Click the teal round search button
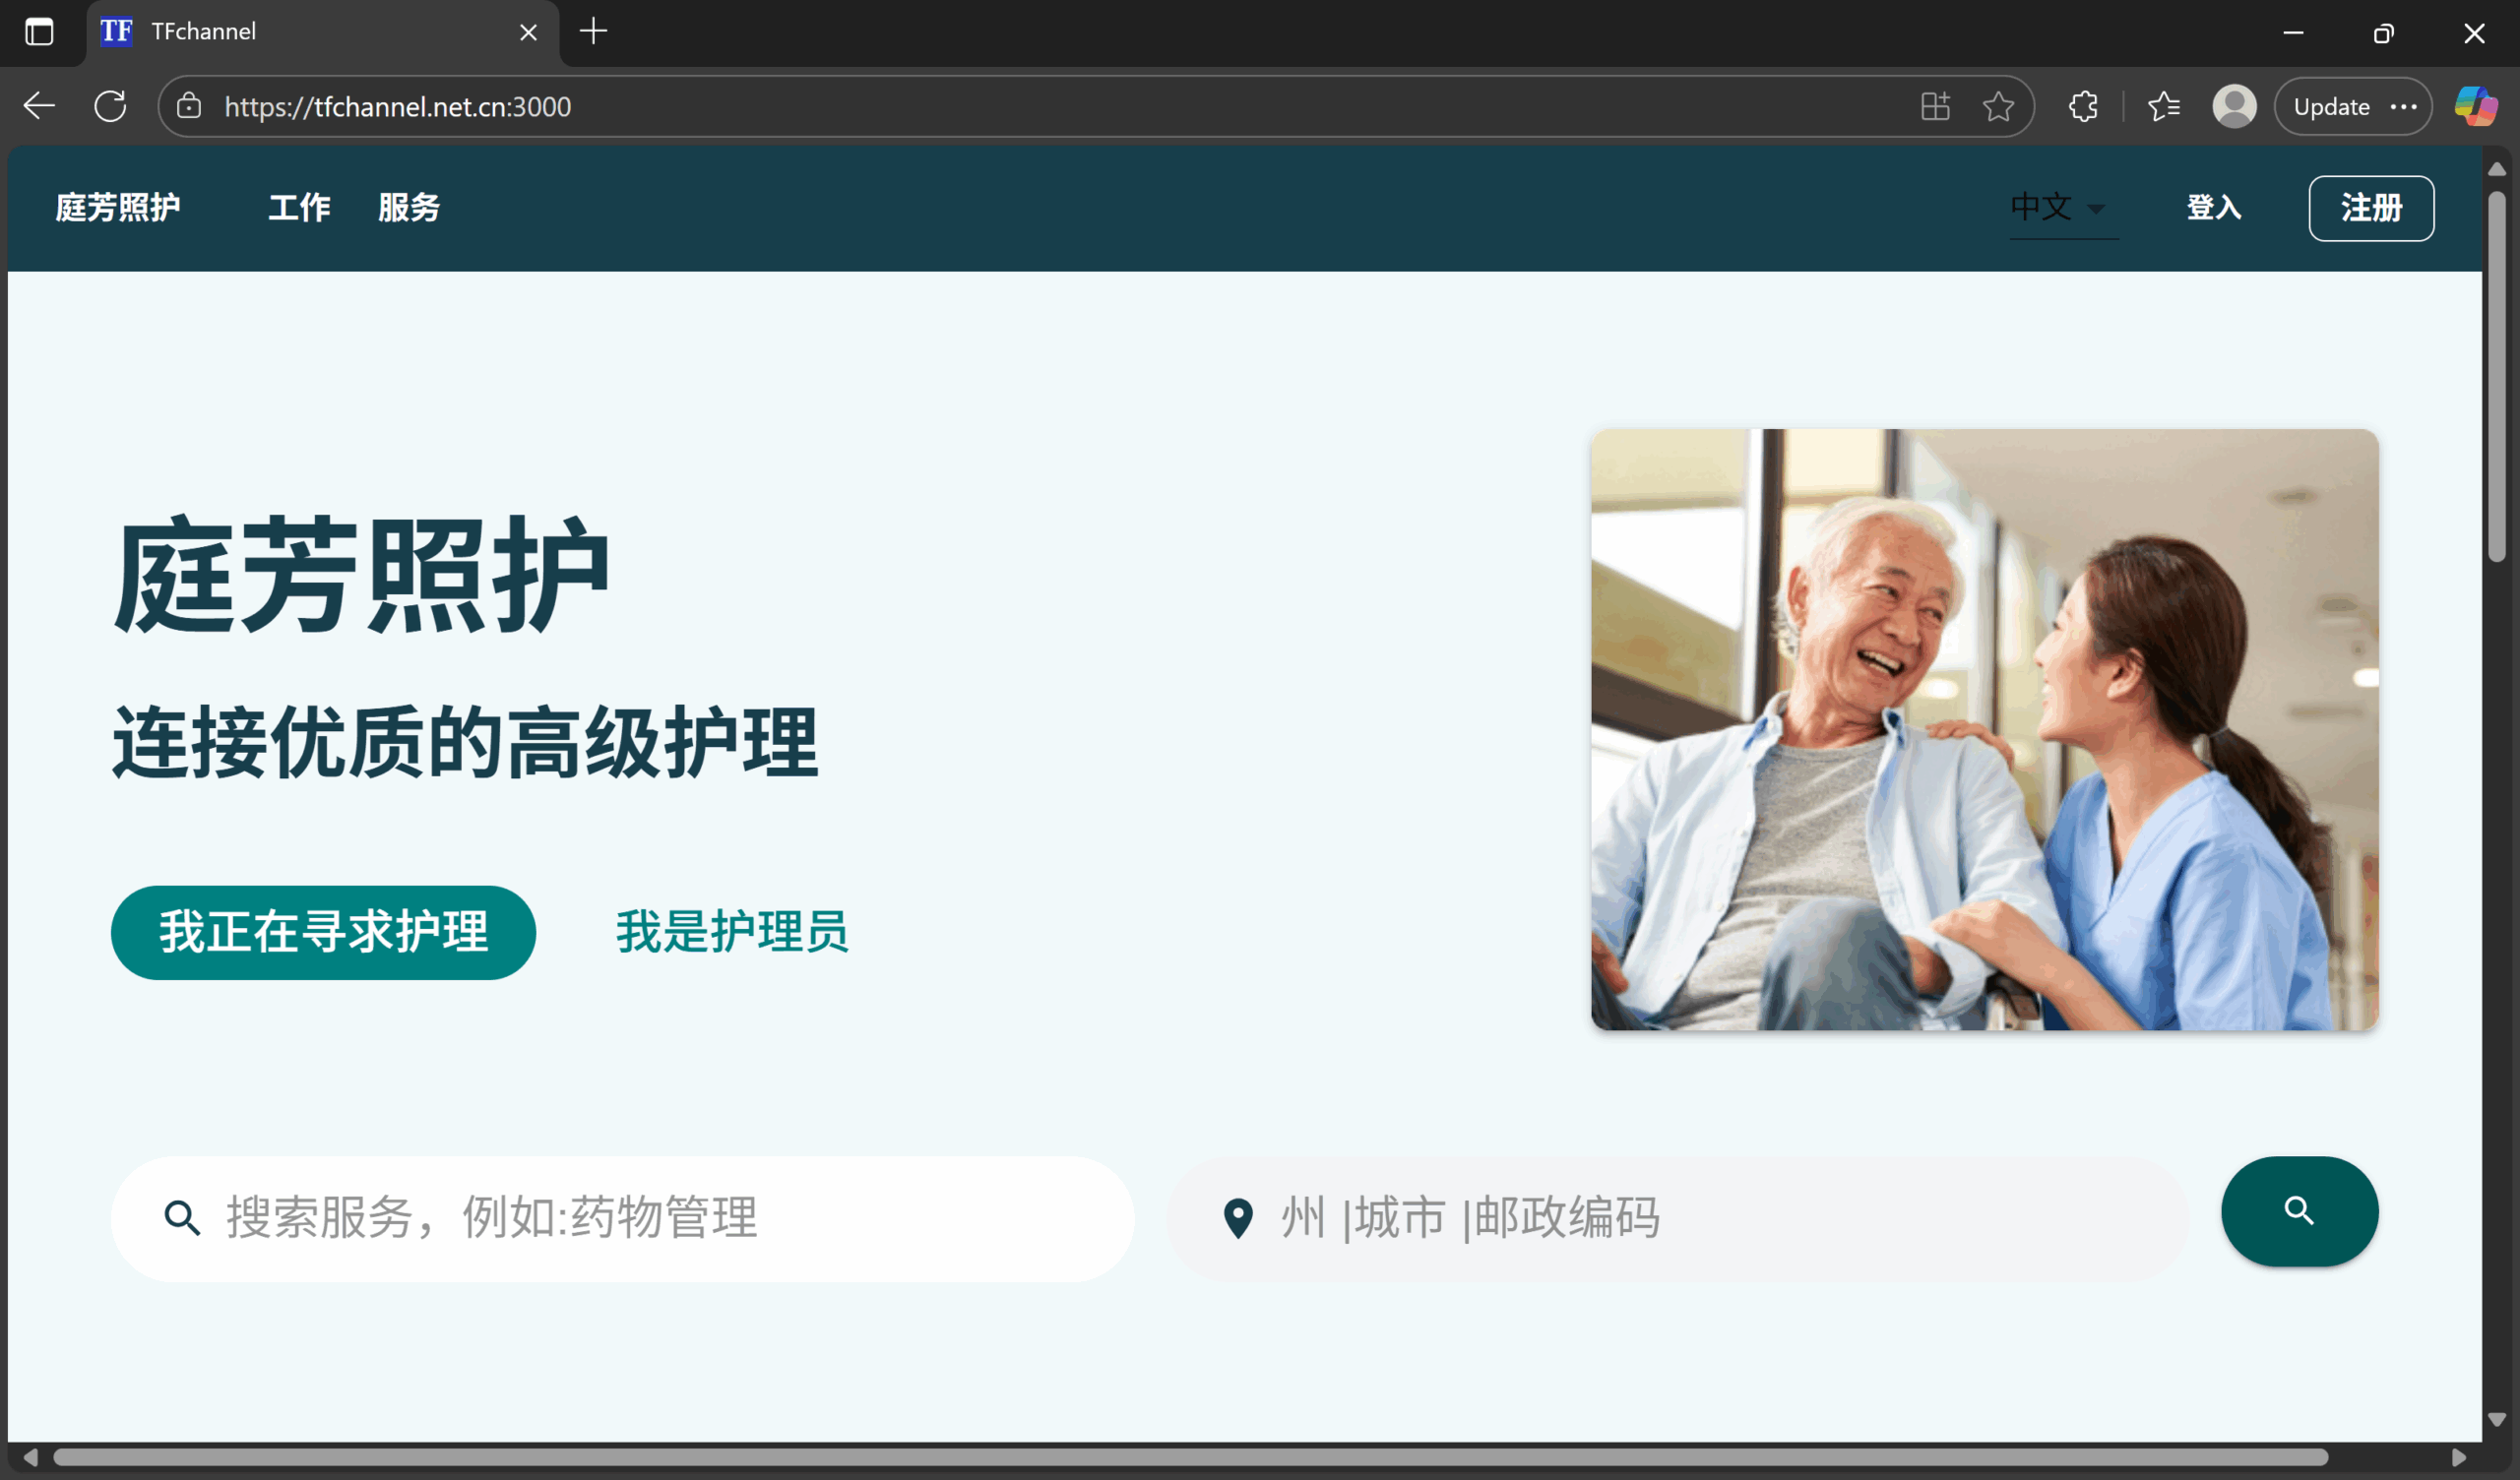The width and height of the screenshot is (2520, 1480). click(2299, 1211)
